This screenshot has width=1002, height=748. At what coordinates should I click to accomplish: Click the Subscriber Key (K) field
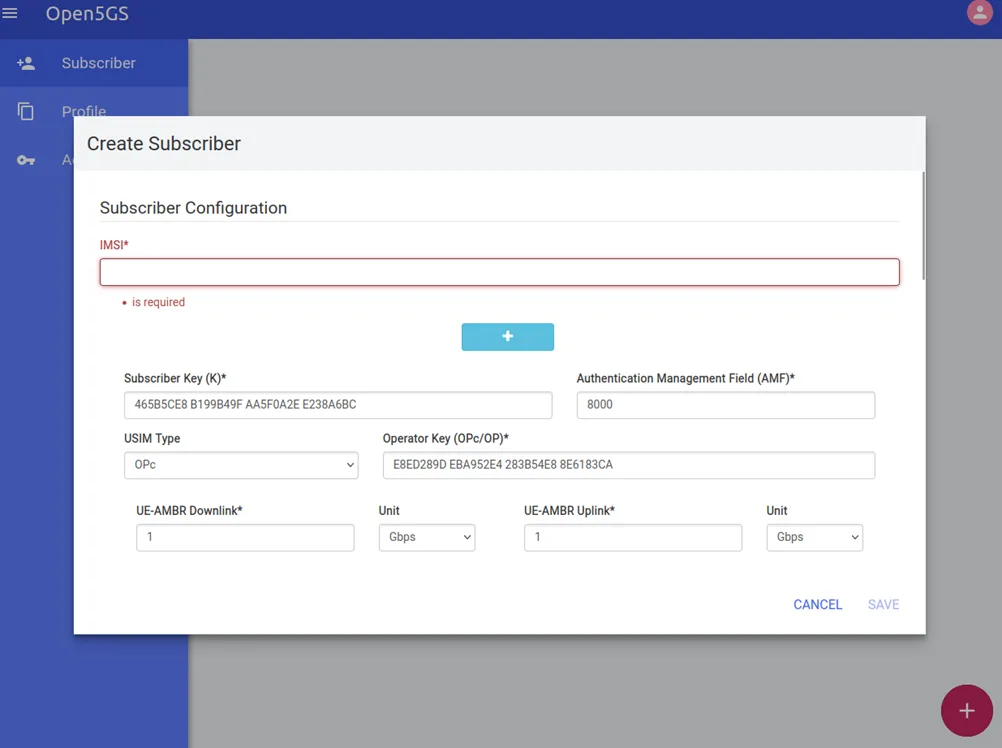(x=338, y=405)
